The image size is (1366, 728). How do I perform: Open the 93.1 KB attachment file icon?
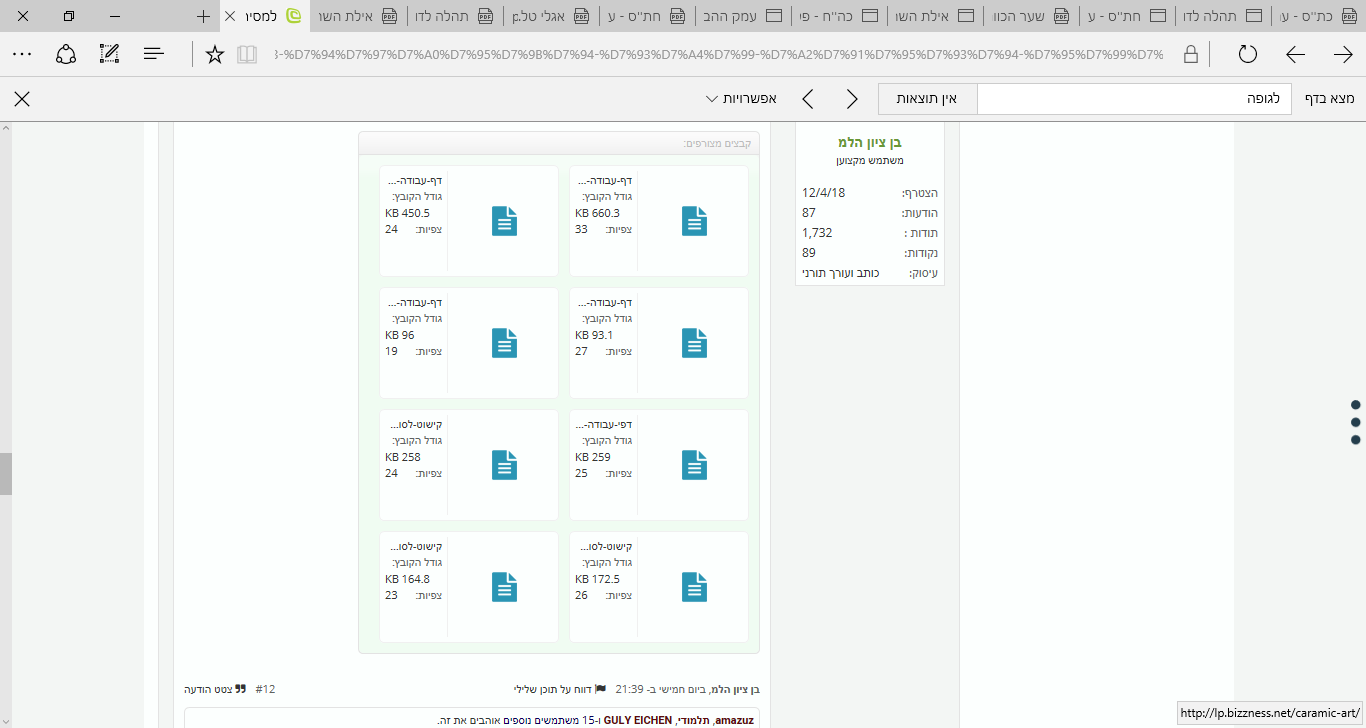694,343
